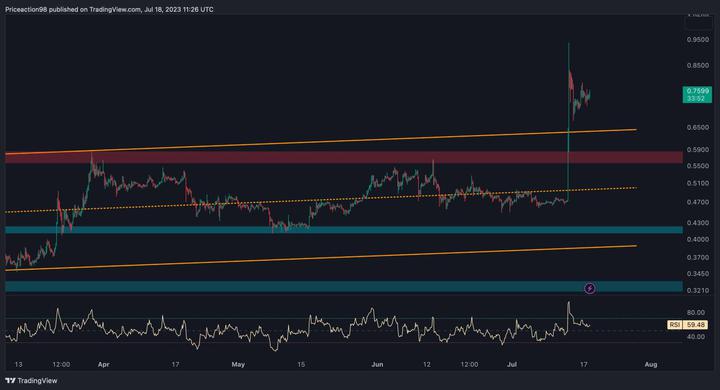
Task: Click the Jun date label on time axis
Action: [377, 364]
